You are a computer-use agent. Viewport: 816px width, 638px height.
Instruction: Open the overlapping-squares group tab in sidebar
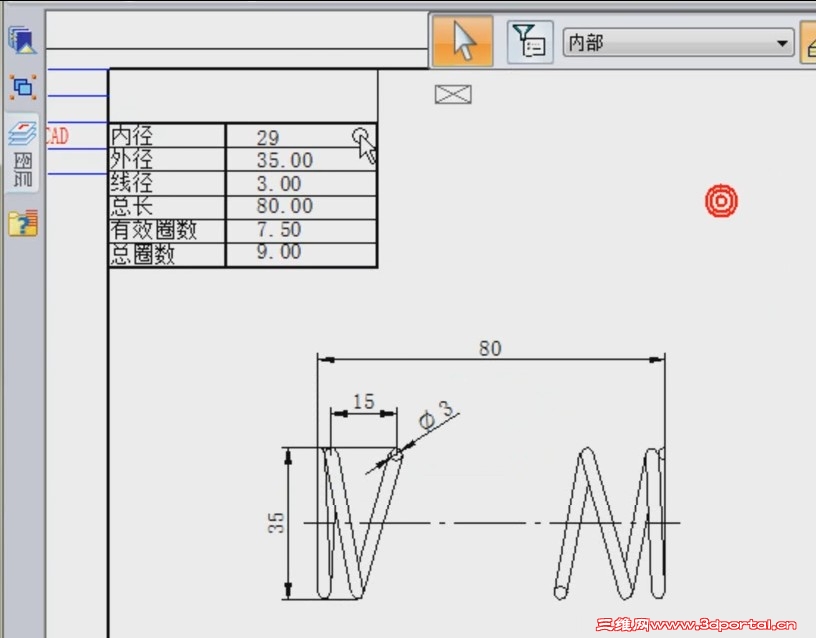[23, 86]
